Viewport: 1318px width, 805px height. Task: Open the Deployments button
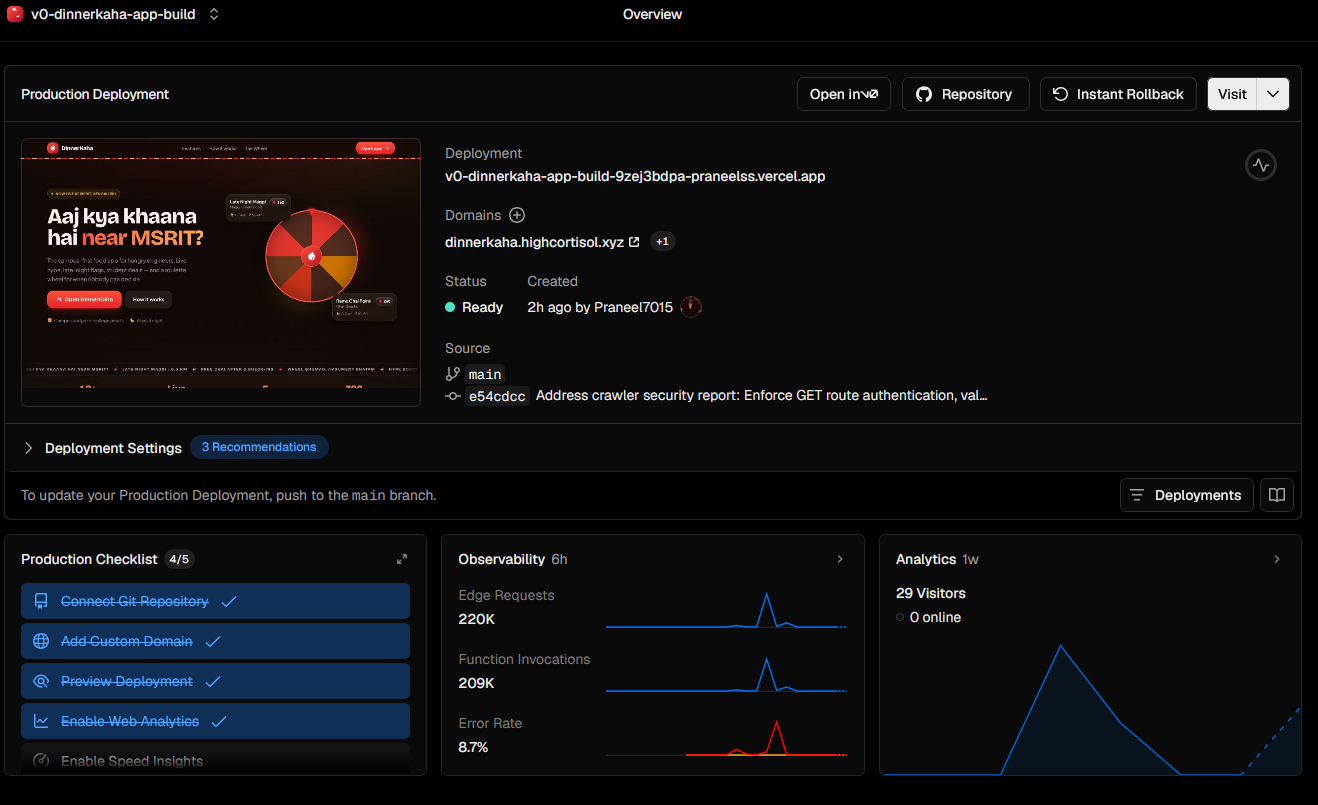(1187, 495)
